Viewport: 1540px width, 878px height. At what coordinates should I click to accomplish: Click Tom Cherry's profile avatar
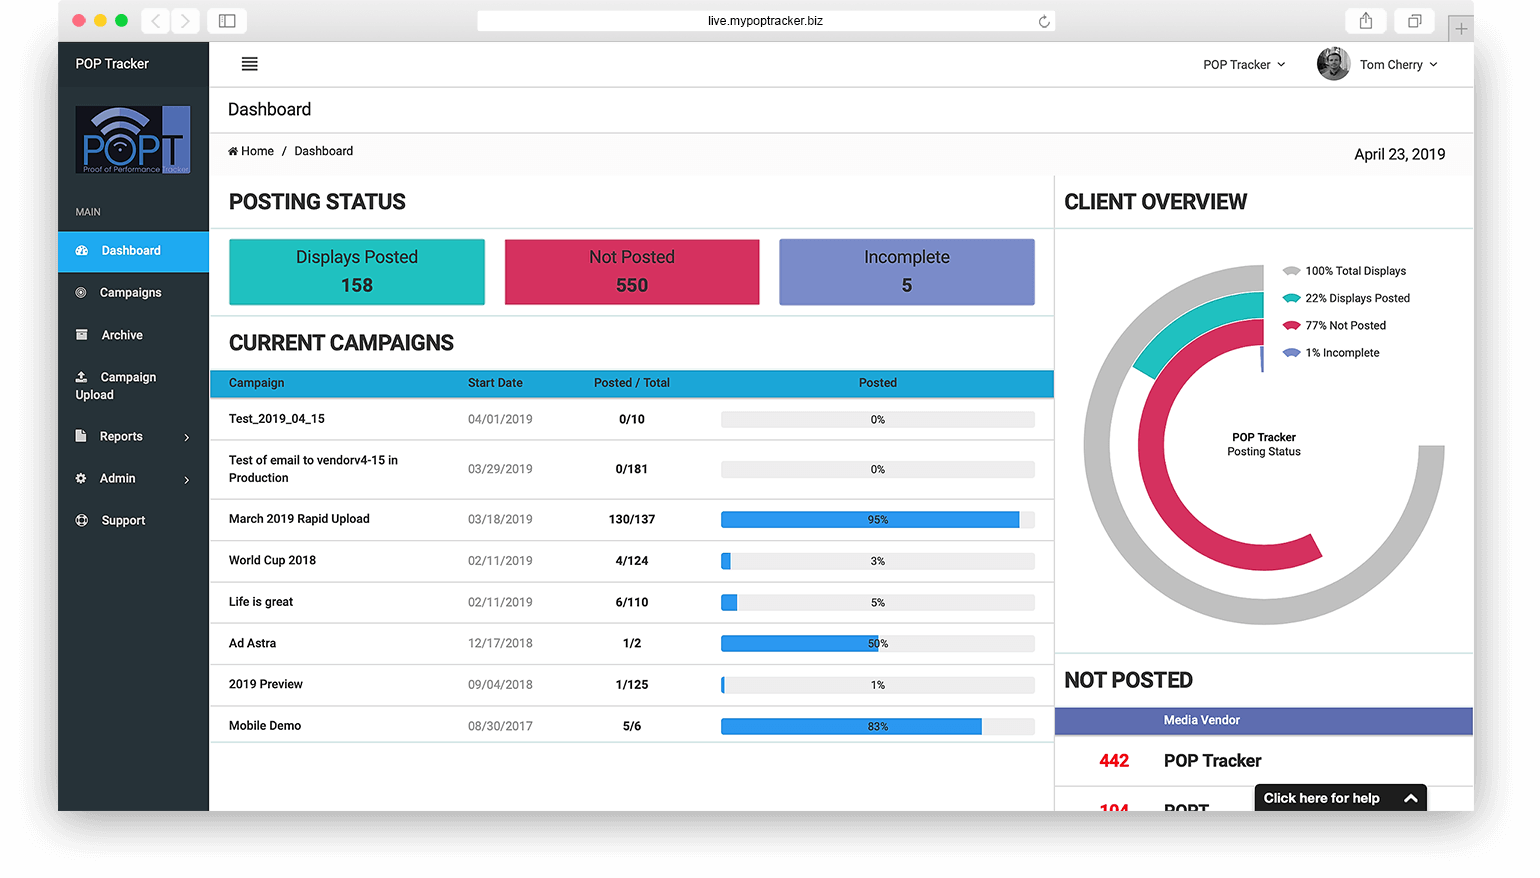1333,64
